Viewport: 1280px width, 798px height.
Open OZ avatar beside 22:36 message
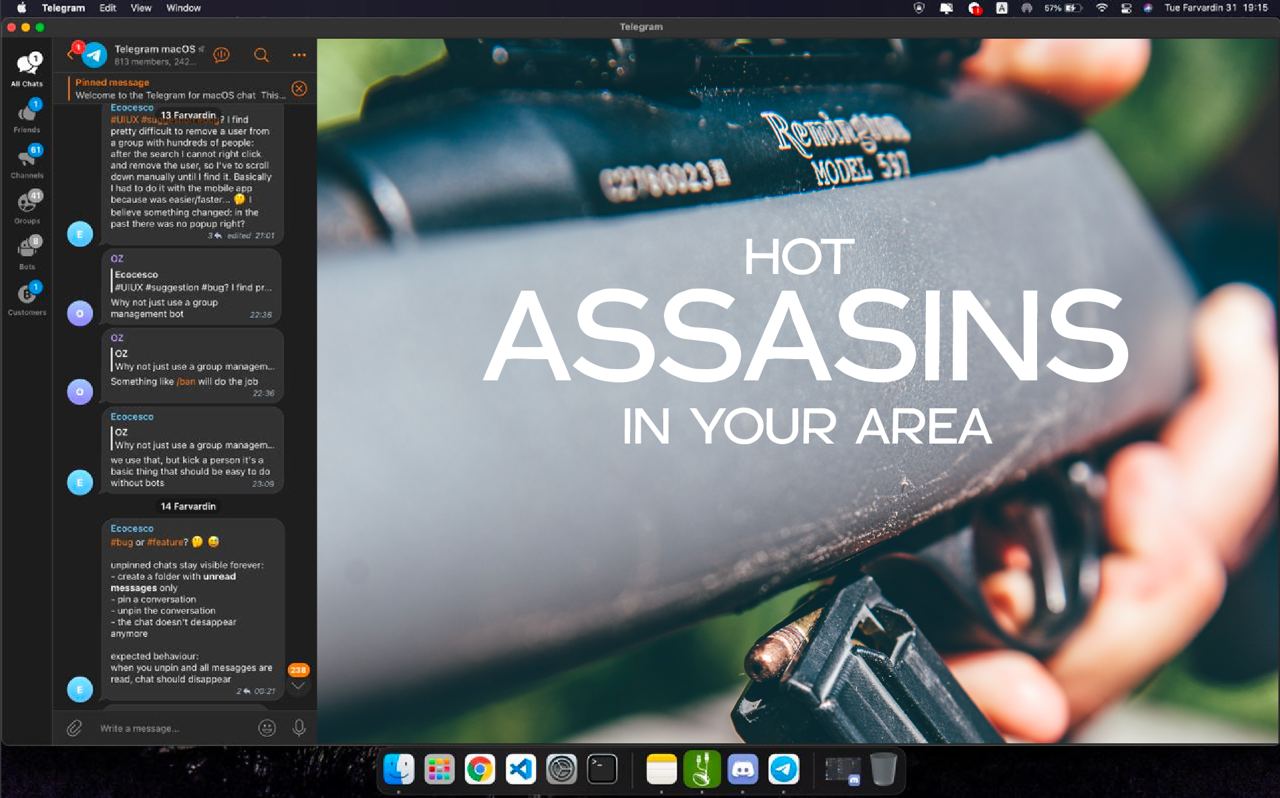pyautogui.click(x=80, y=392)
